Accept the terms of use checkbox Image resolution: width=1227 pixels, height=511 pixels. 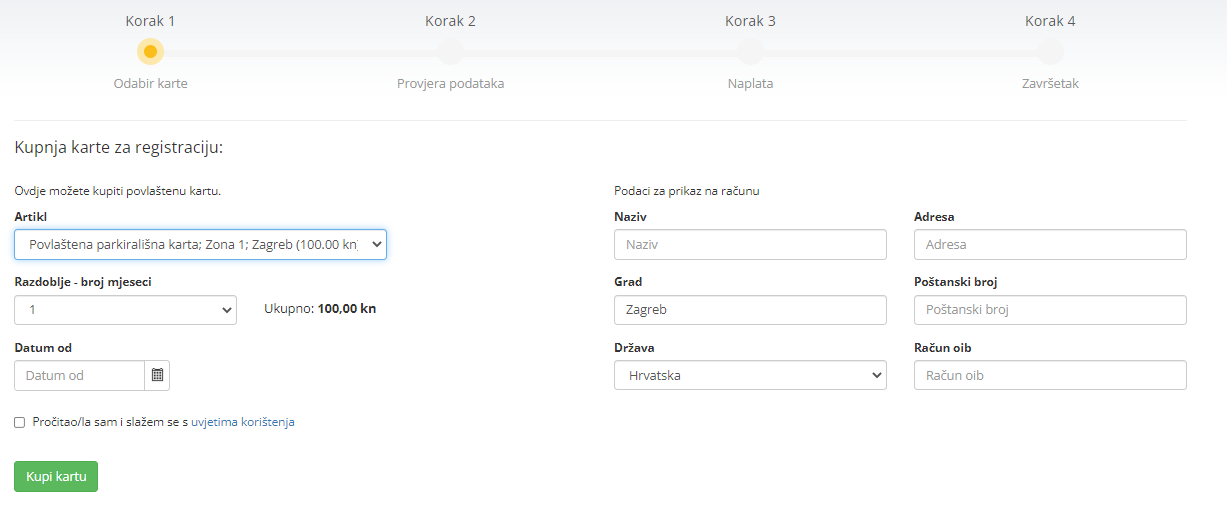[20, 423]
